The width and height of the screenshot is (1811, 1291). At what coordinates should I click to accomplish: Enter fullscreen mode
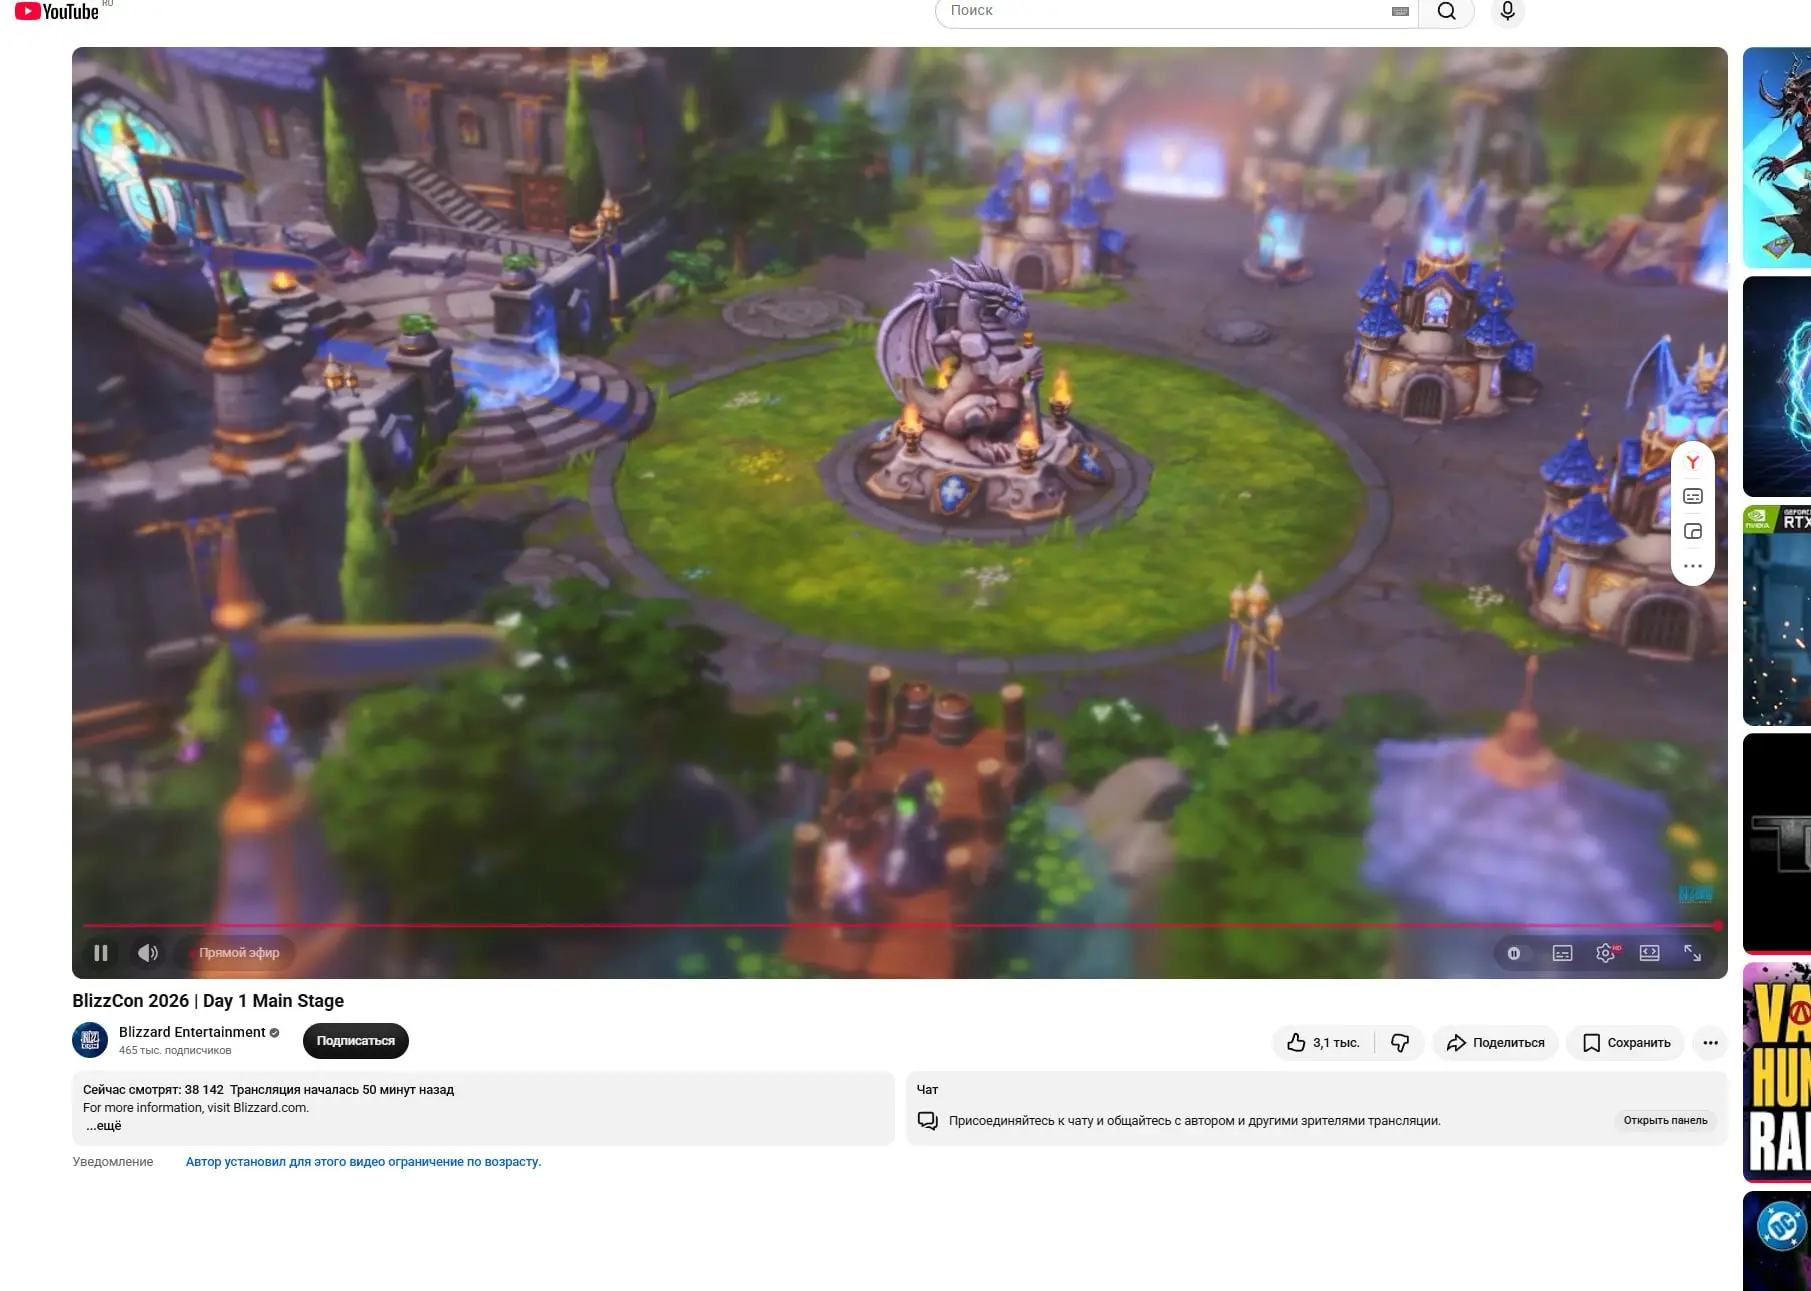(x=1693, y=953)
